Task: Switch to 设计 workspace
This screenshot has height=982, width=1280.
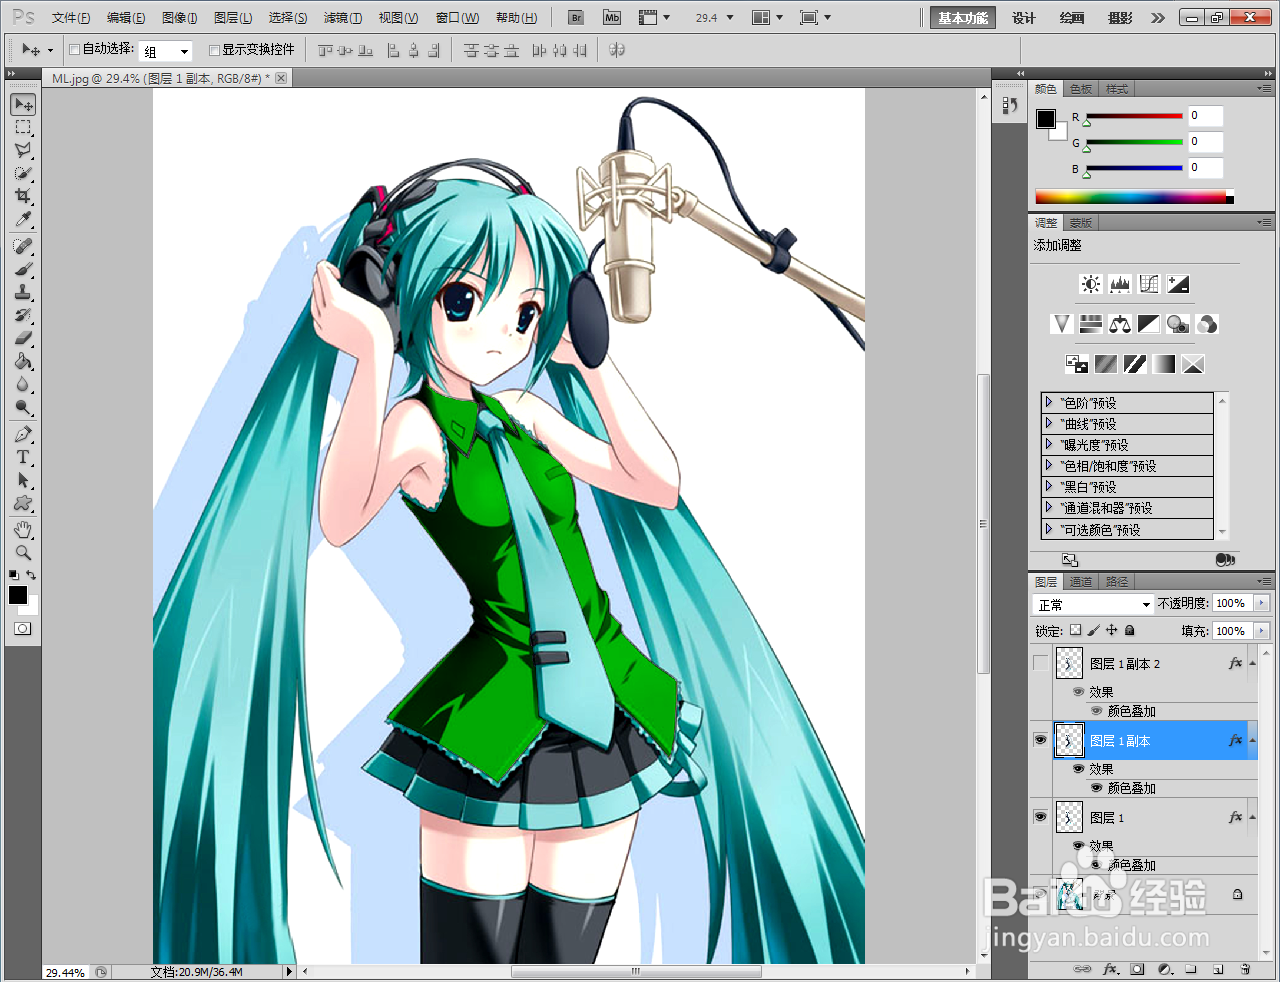Action: click(x=1024, y=18)
